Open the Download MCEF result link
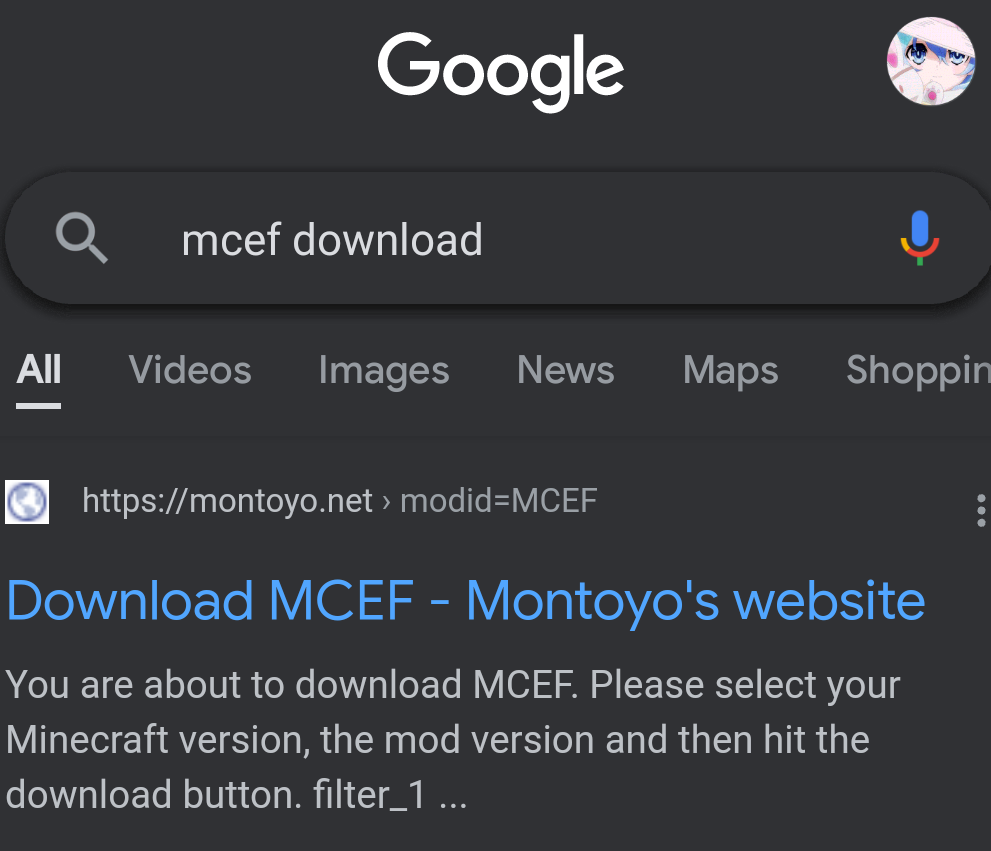991x851 pixels. click(x=465, y=600)
